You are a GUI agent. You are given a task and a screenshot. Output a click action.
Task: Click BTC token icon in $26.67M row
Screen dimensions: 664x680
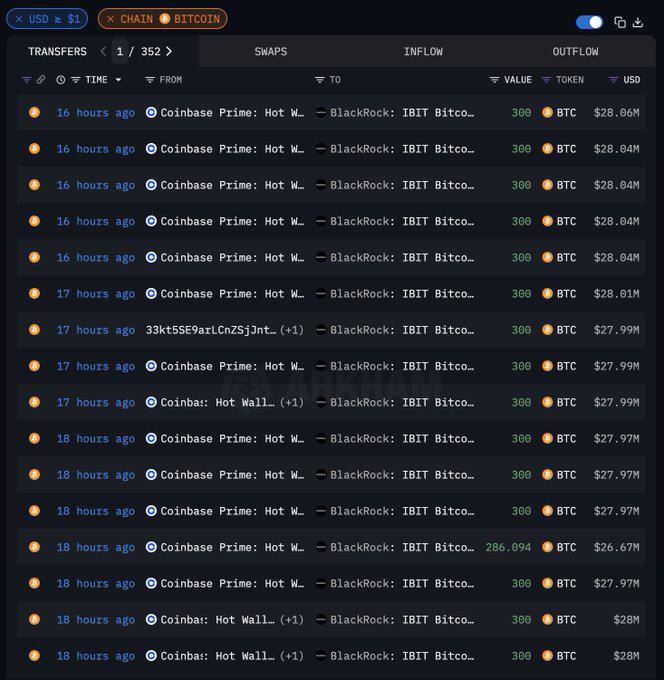547,547
